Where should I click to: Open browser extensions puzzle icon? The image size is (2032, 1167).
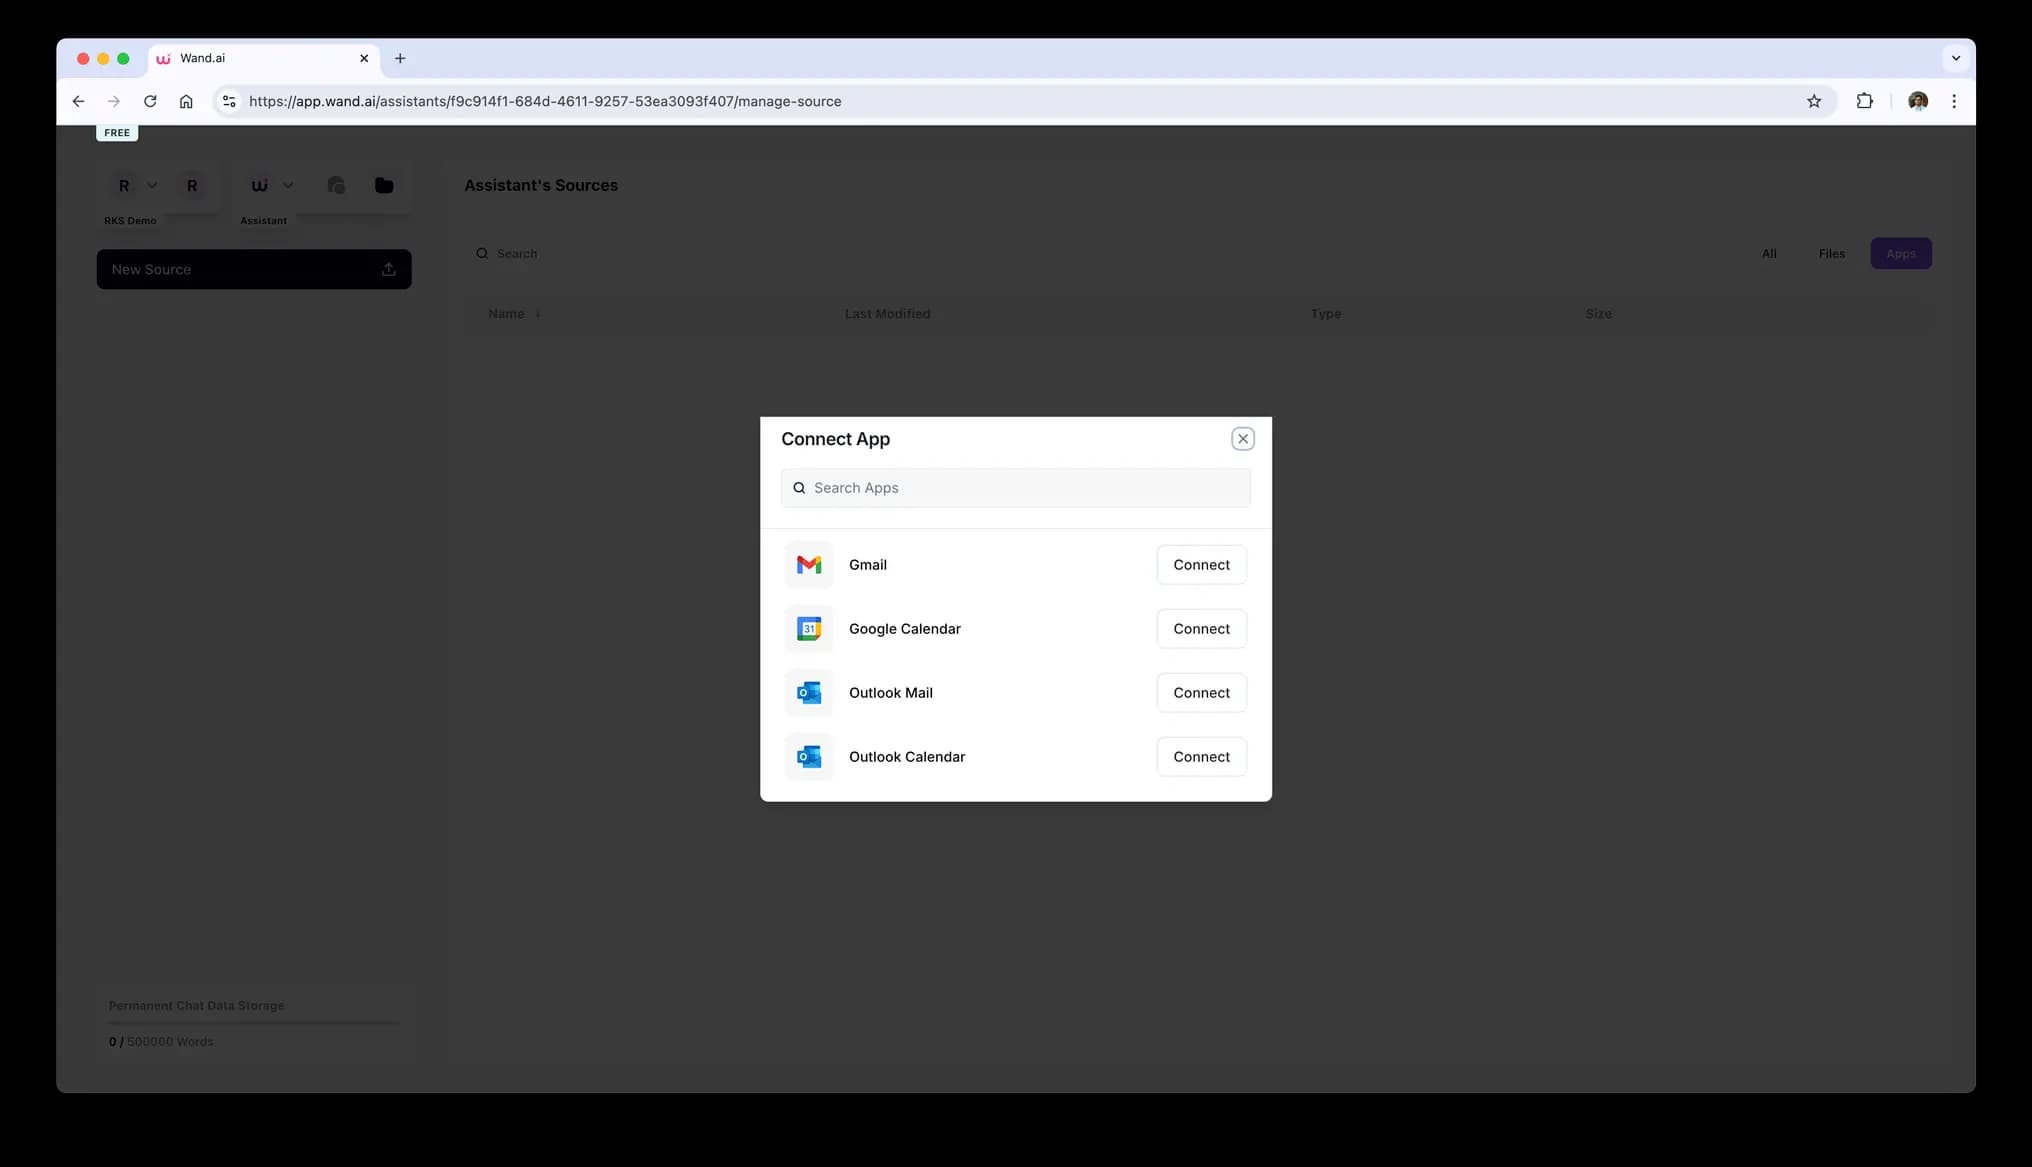(x=1864, y=101)
